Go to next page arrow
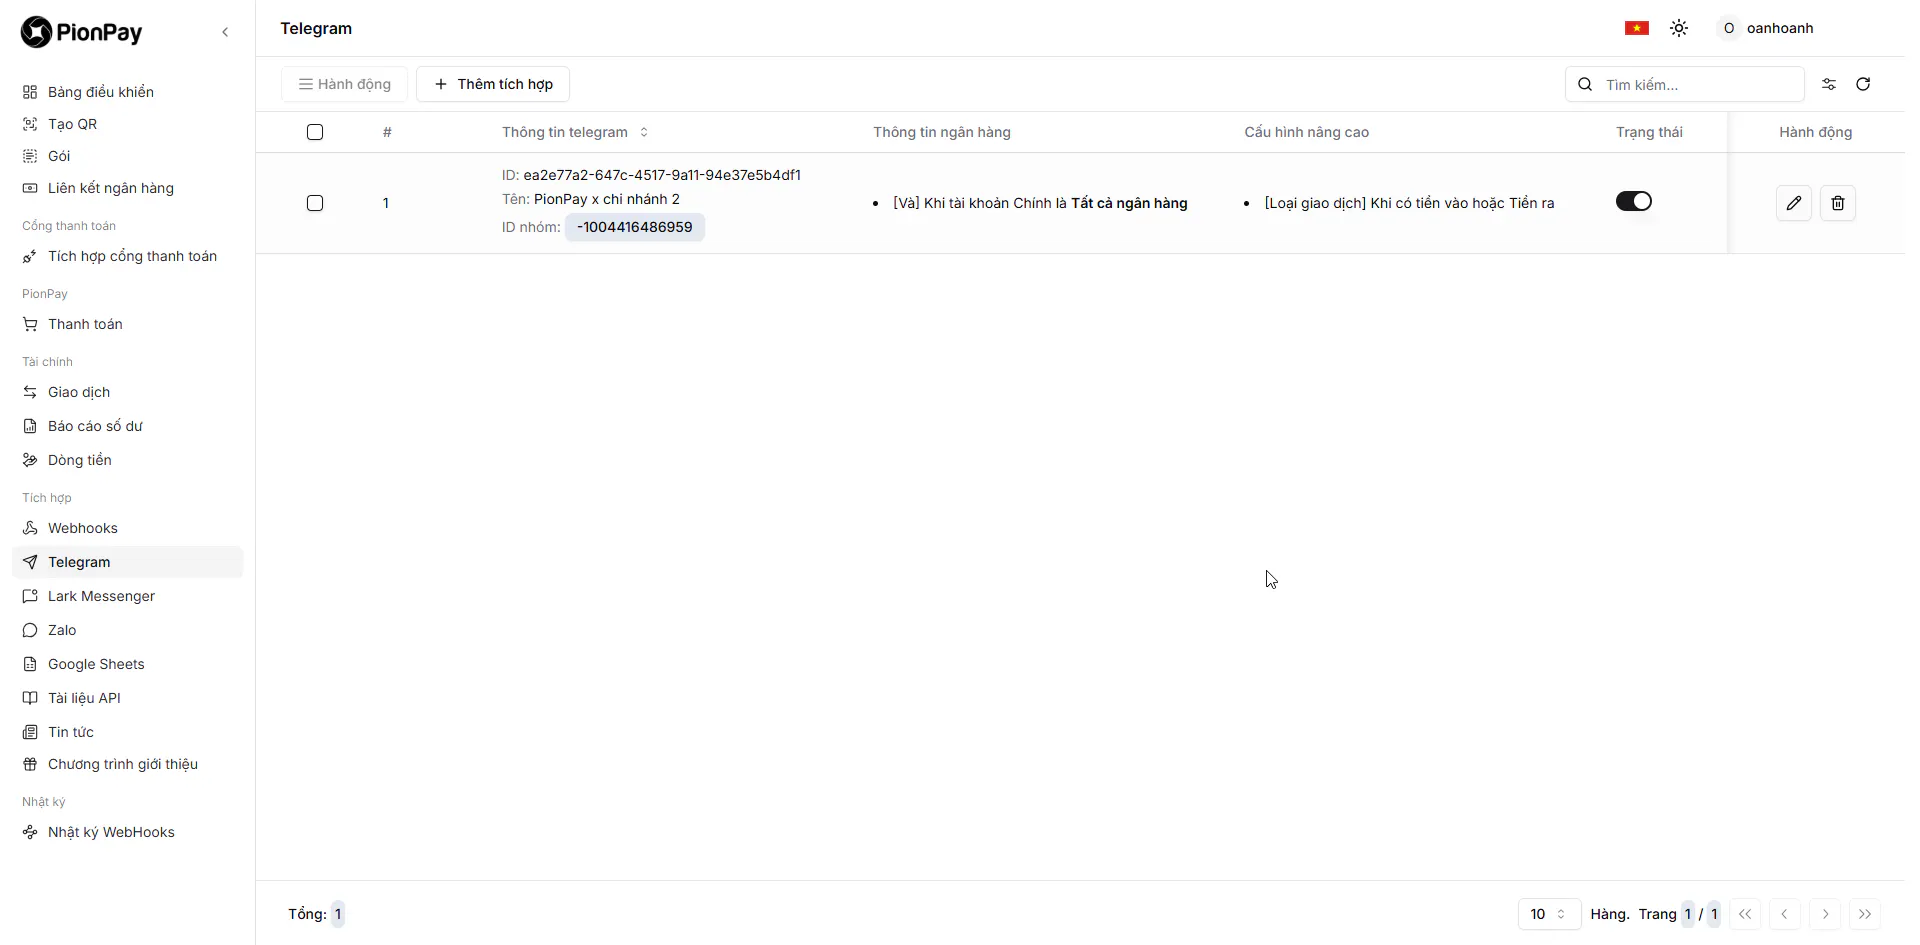 [x=1825, y=914]
